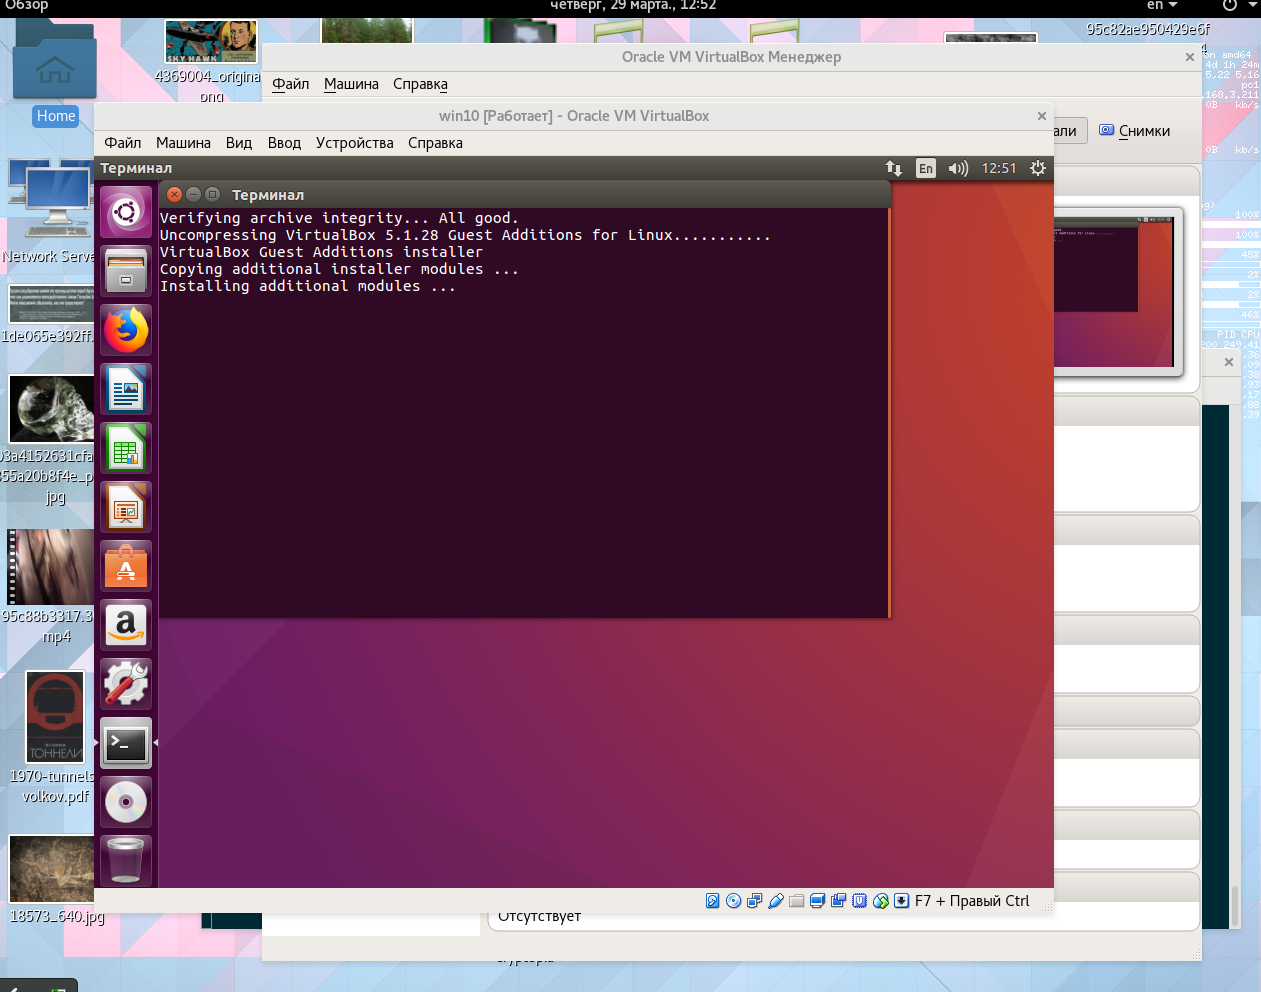This screenshot has width=1261, height=992.
Task: Open the en input language dropdown
Action: tap(1162, 6)
